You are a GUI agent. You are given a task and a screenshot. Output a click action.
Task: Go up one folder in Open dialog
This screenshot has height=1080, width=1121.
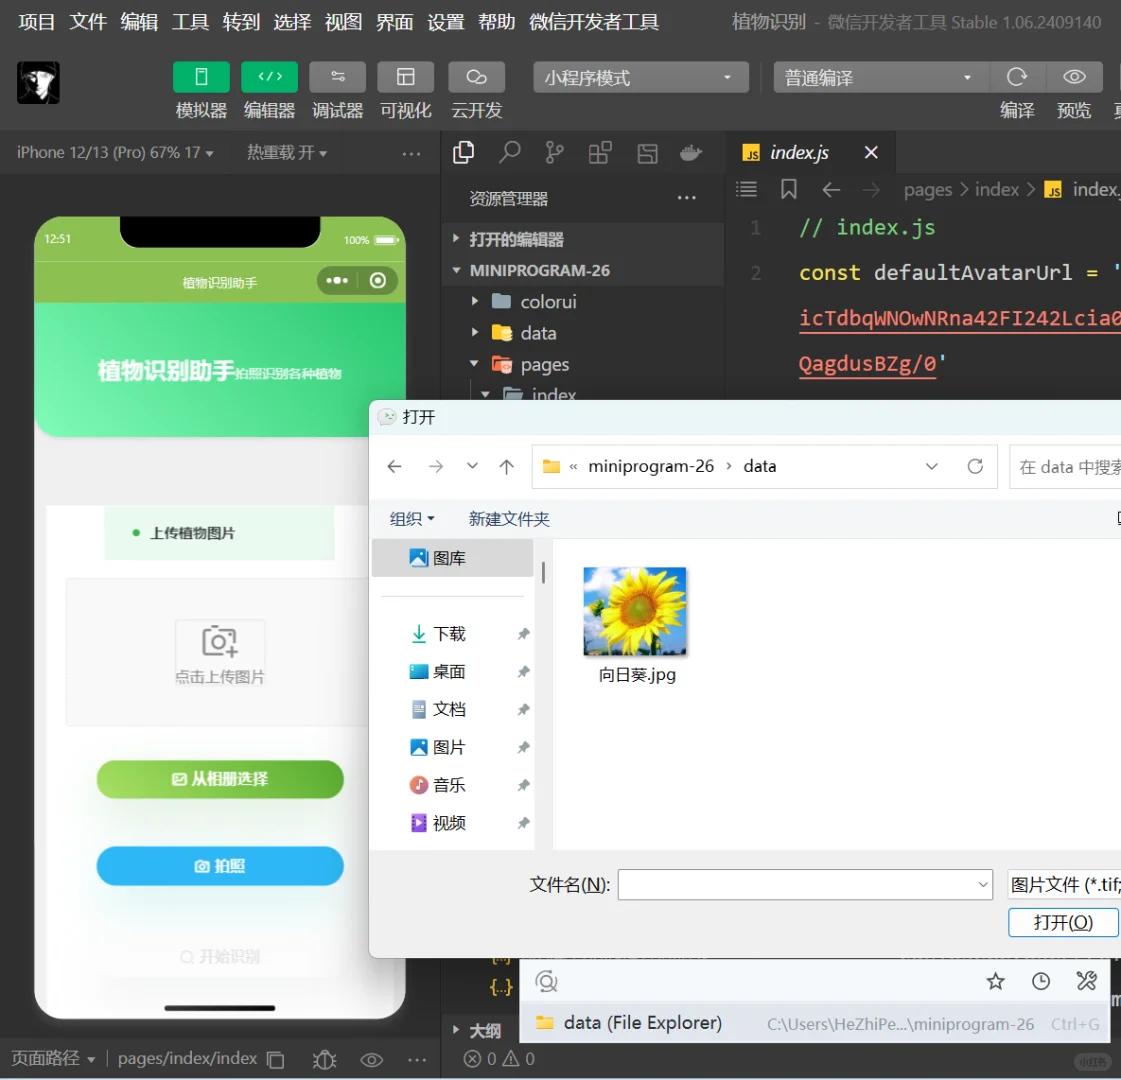pos(506,467)
